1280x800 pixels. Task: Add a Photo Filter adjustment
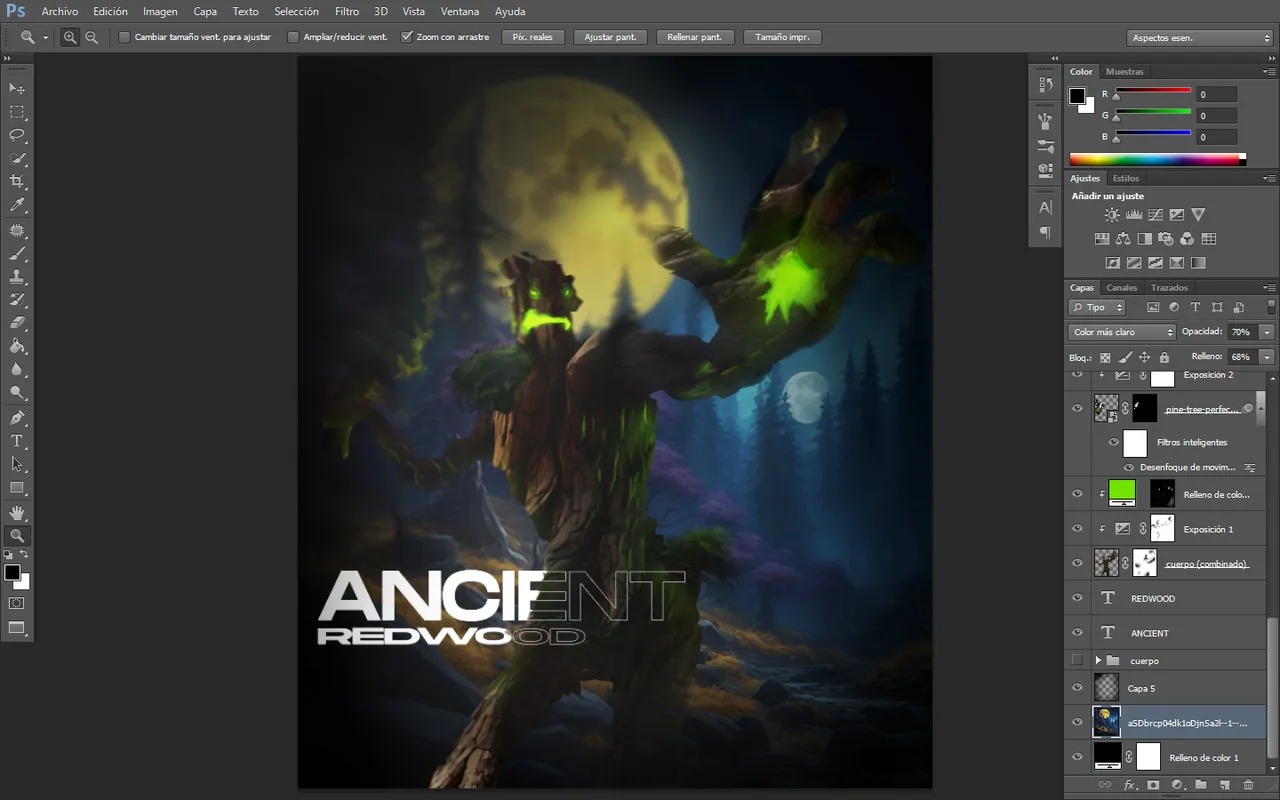coord(1165,239)
